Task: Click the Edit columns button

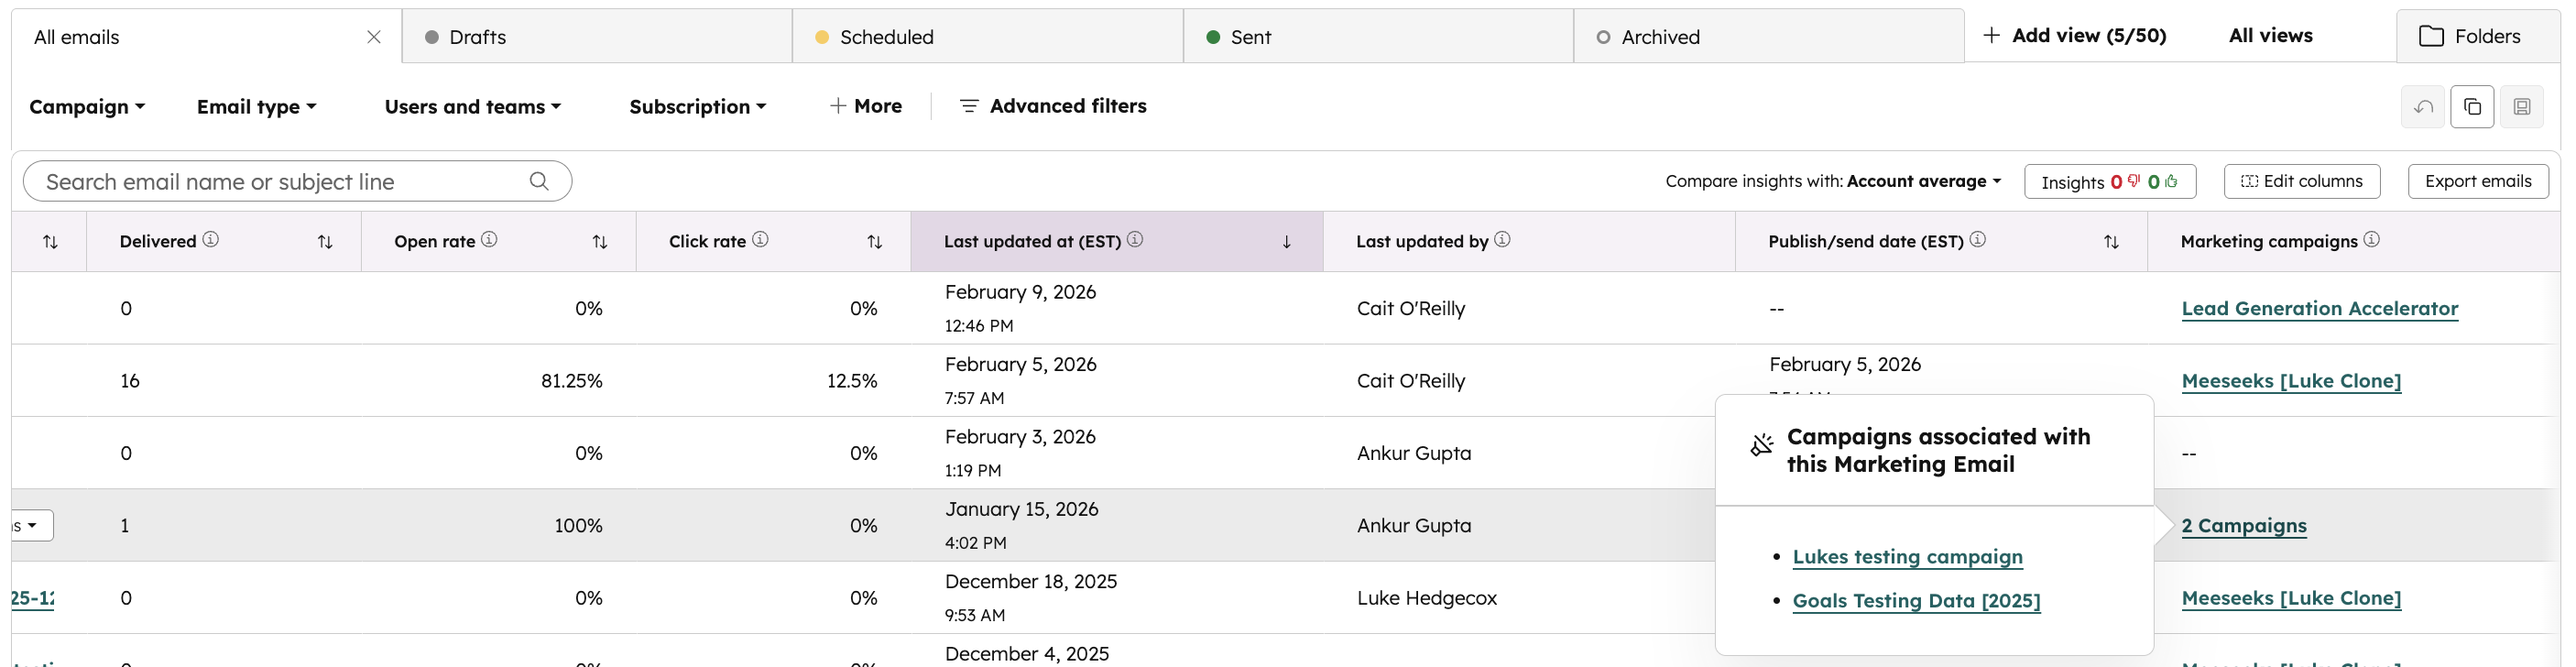Action: pyautogui.click(x=2302, y=181)
